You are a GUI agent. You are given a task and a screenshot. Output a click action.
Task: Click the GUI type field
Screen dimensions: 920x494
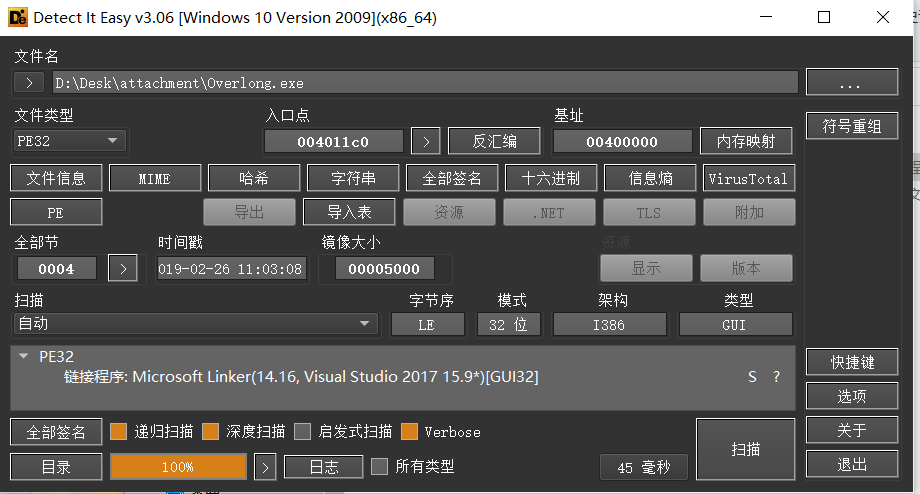point(735,324)
